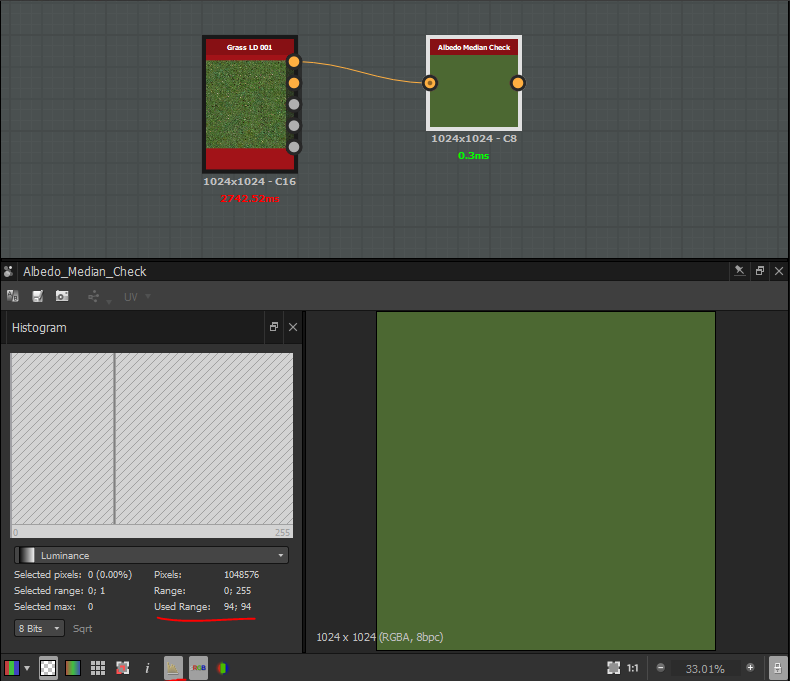The width and height of the screenshot is (790, 681).
Task: Click the camera snapshot icon
Action: point(62,297)
